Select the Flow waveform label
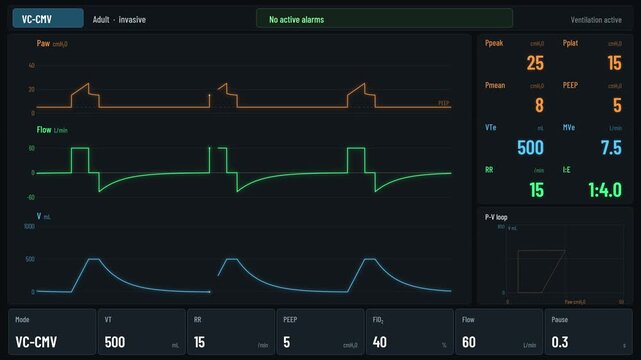 coord(44,130)
